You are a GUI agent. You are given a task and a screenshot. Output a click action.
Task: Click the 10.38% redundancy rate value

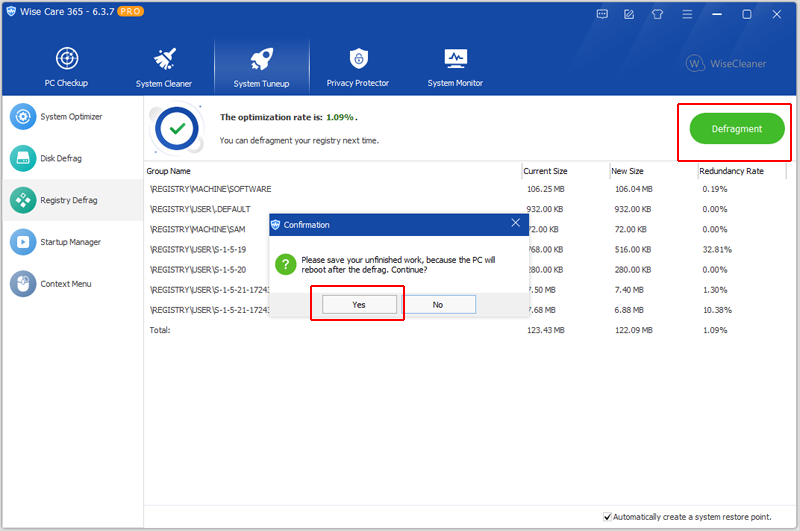coord(717,310)
